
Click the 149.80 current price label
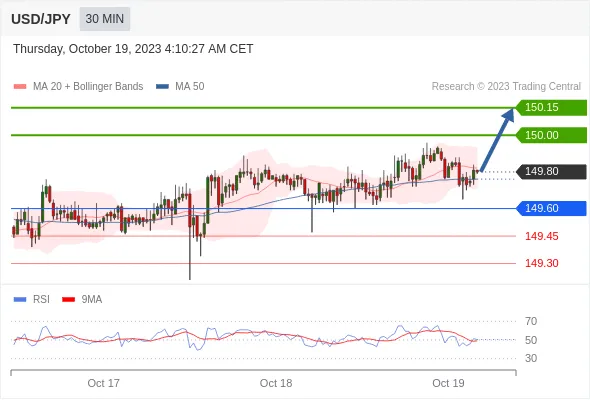click(x=551, y=172)
